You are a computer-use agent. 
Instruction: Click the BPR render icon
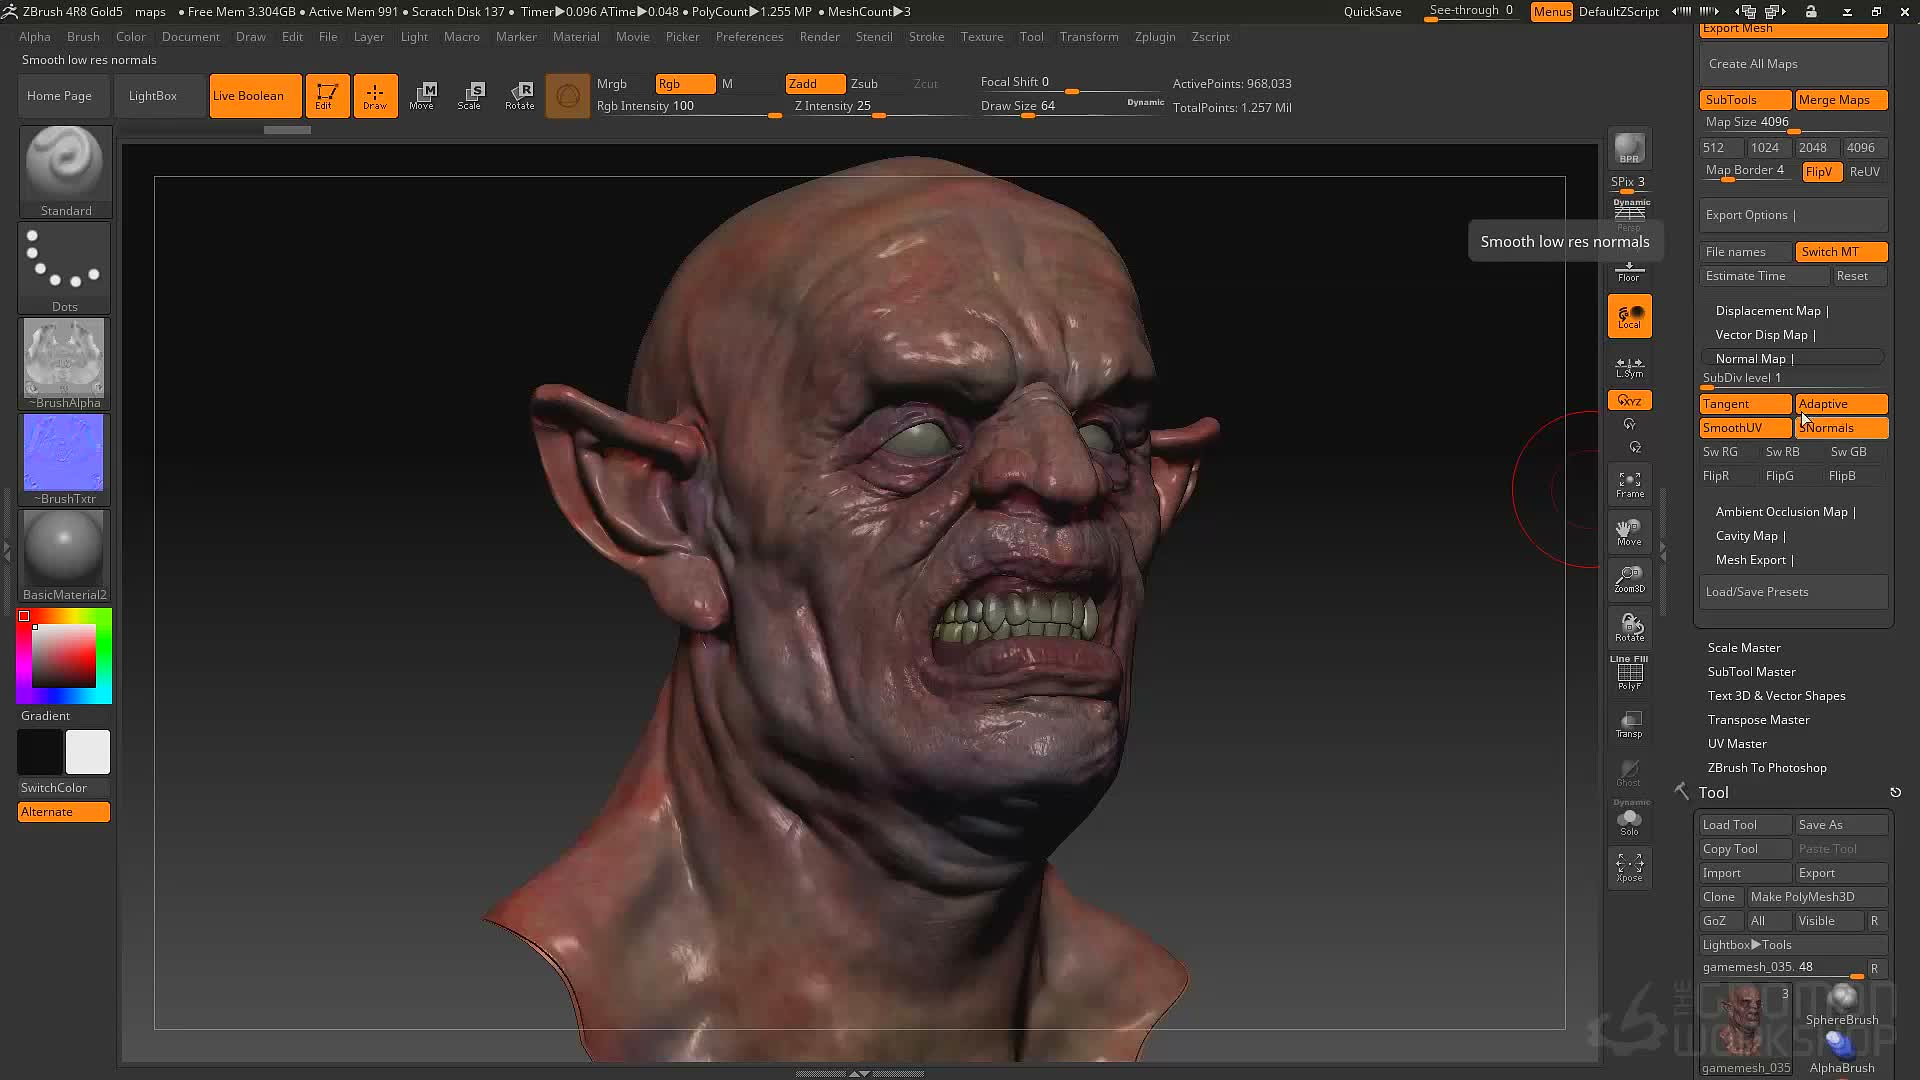[x=1629, y=149]
